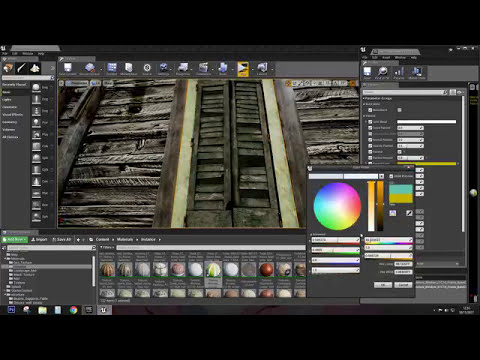The image size is (480, 360).
Task: Click the hue spectrum slider field
Action: pos(389,240)
